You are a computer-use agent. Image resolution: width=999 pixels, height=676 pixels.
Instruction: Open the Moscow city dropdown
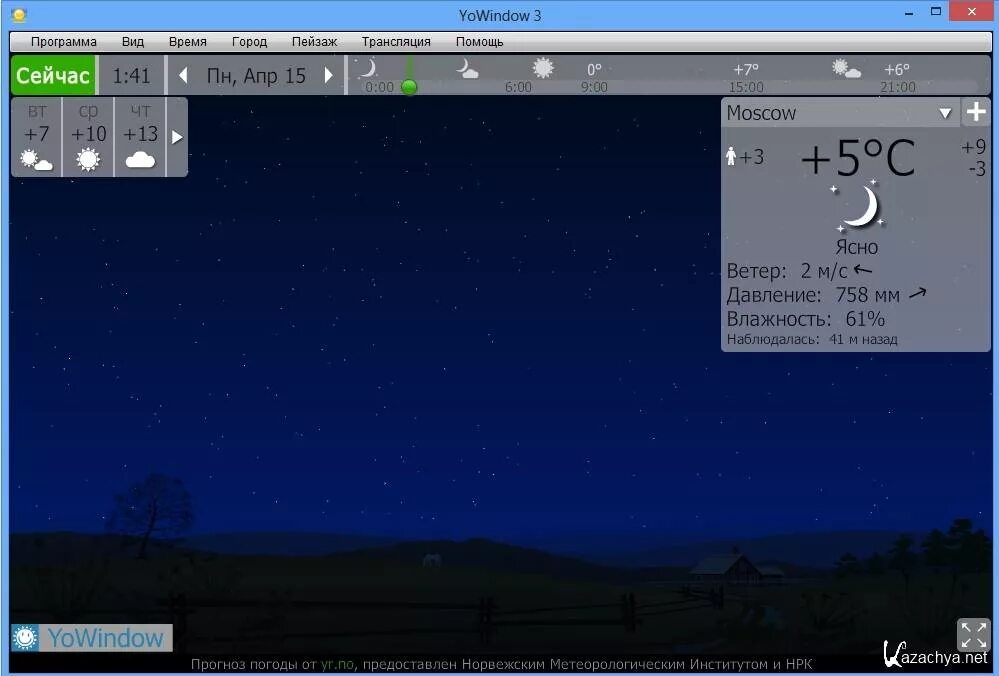click(945, 113)
